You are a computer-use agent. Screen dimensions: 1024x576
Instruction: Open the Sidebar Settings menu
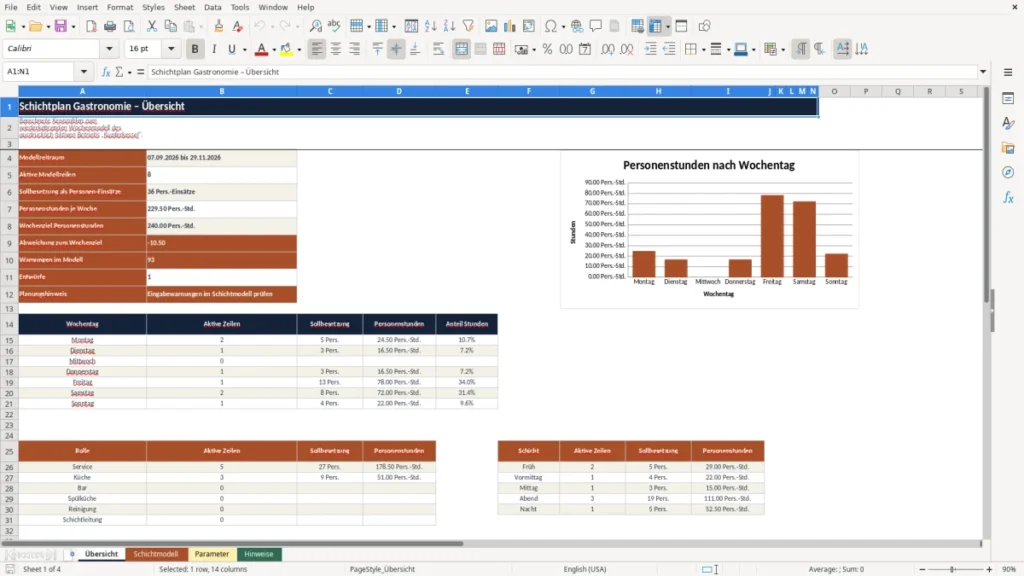point(1008,72)
